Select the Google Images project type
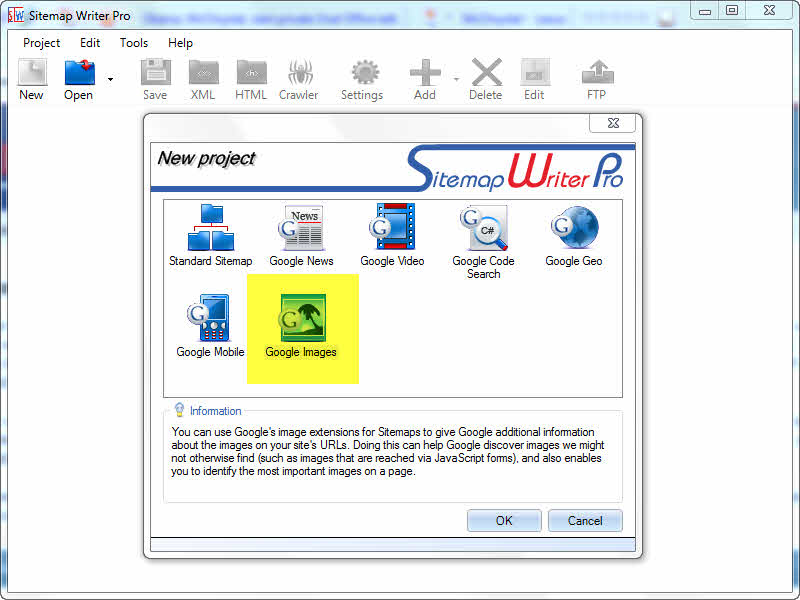The width and height of the screenshot is (800, 600). click(x=302, y=326)
